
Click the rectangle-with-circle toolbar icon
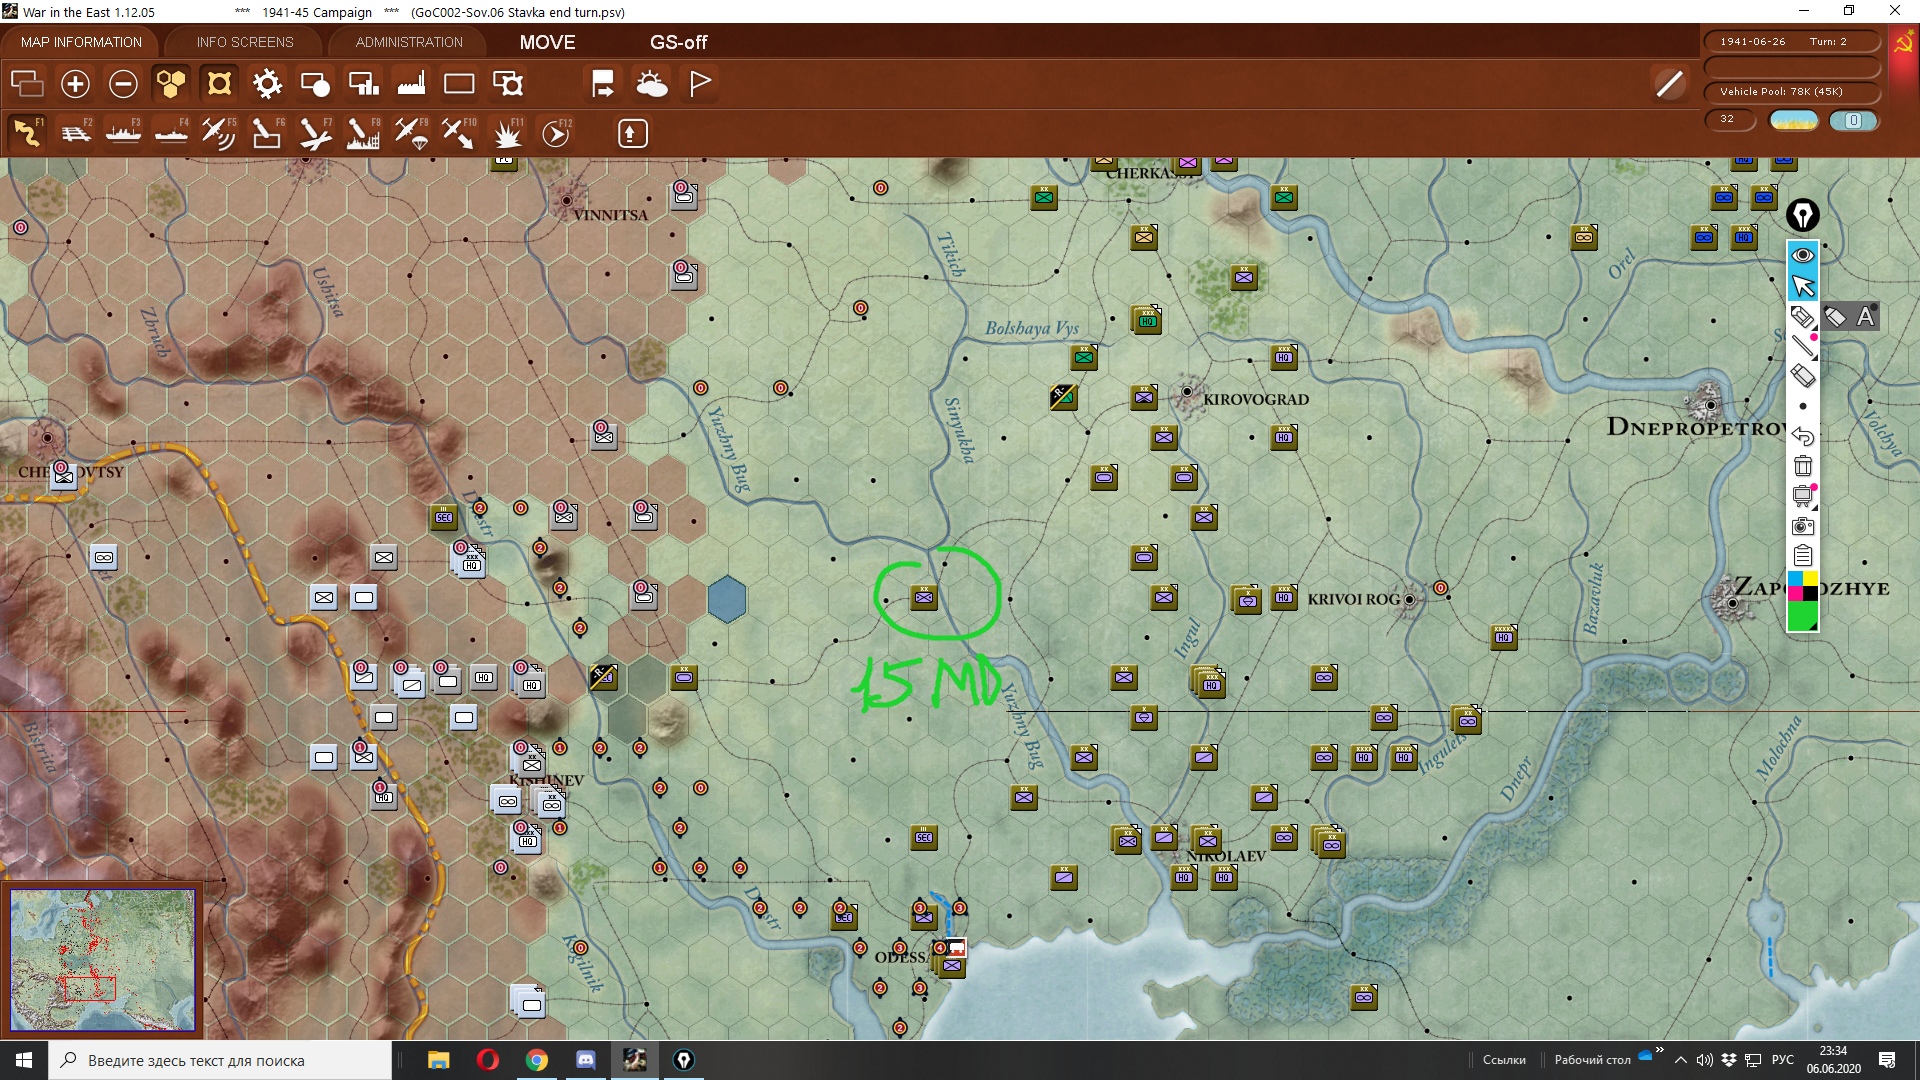click(315, 84)
